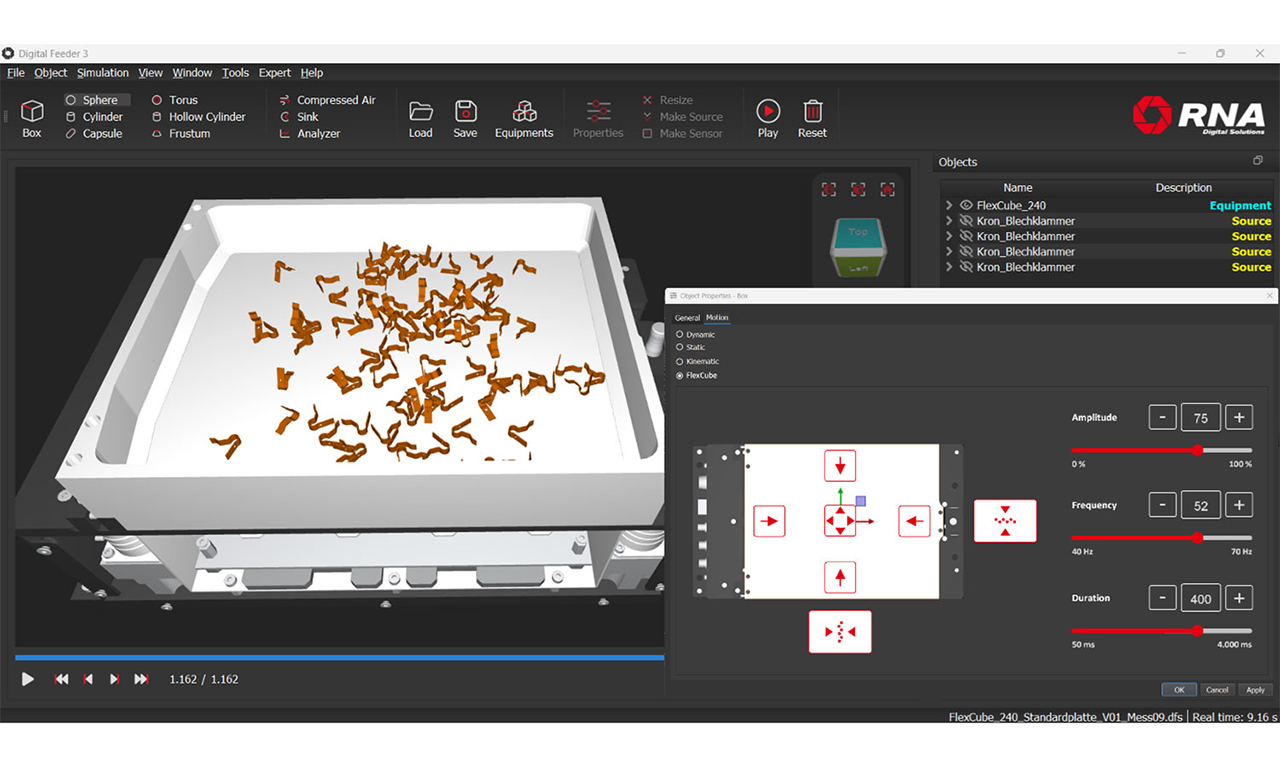The image size is (1280, 767).
Task: Confirm Object Properties with OK
Action: (x=1179, y=690)
